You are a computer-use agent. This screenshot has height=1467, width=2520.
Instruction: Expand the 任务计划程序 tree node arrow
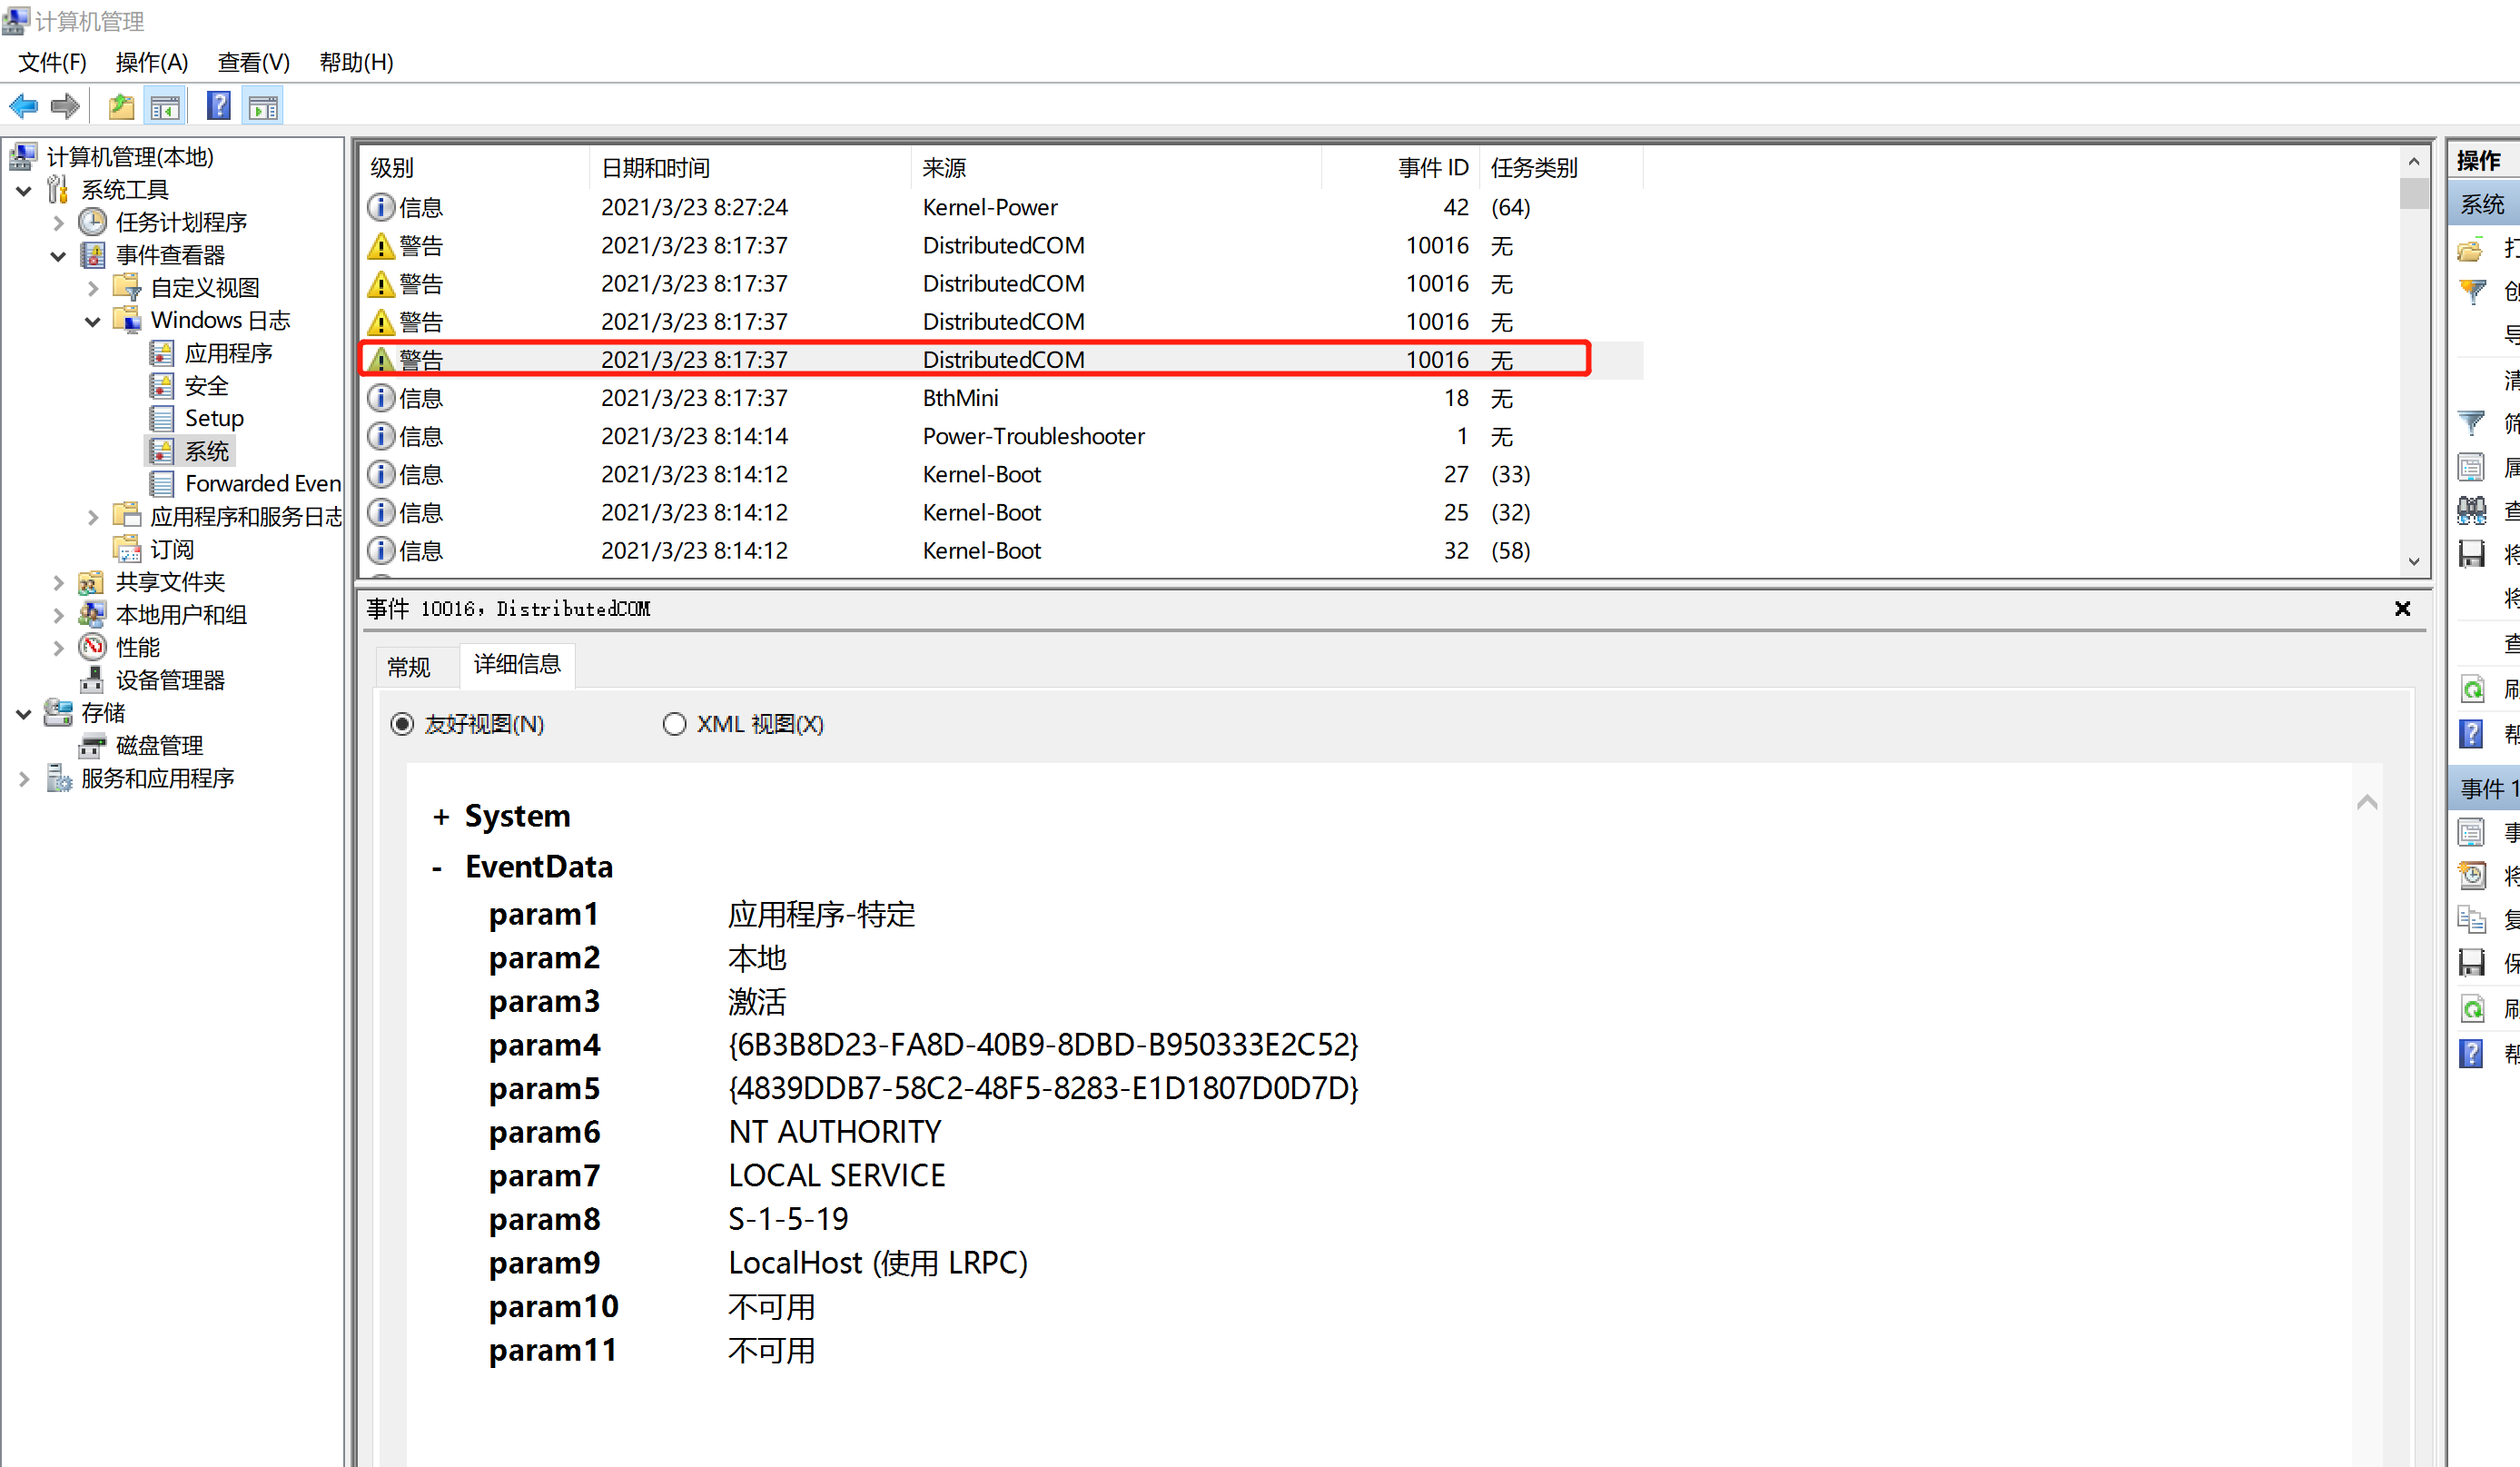tap(58, 222)
